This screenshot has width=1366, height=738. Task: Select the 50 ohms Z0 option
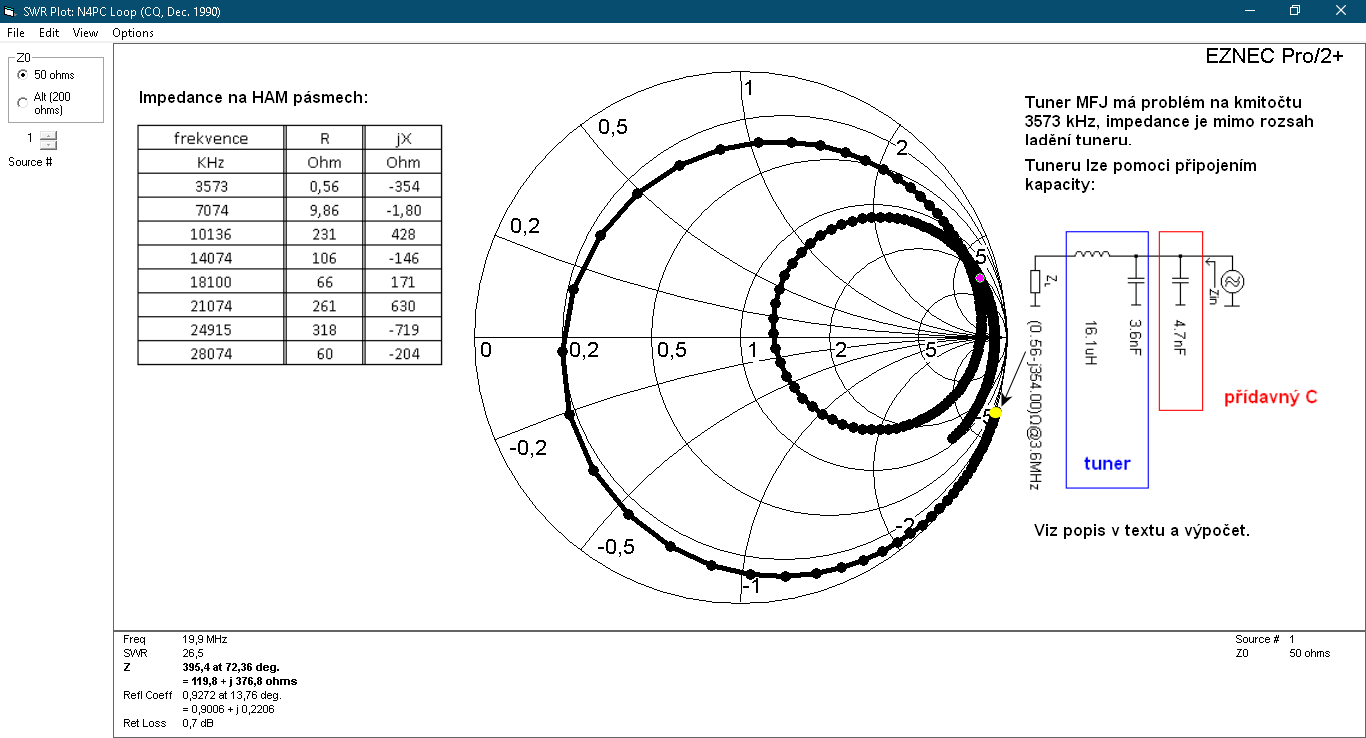click(23, 75)
